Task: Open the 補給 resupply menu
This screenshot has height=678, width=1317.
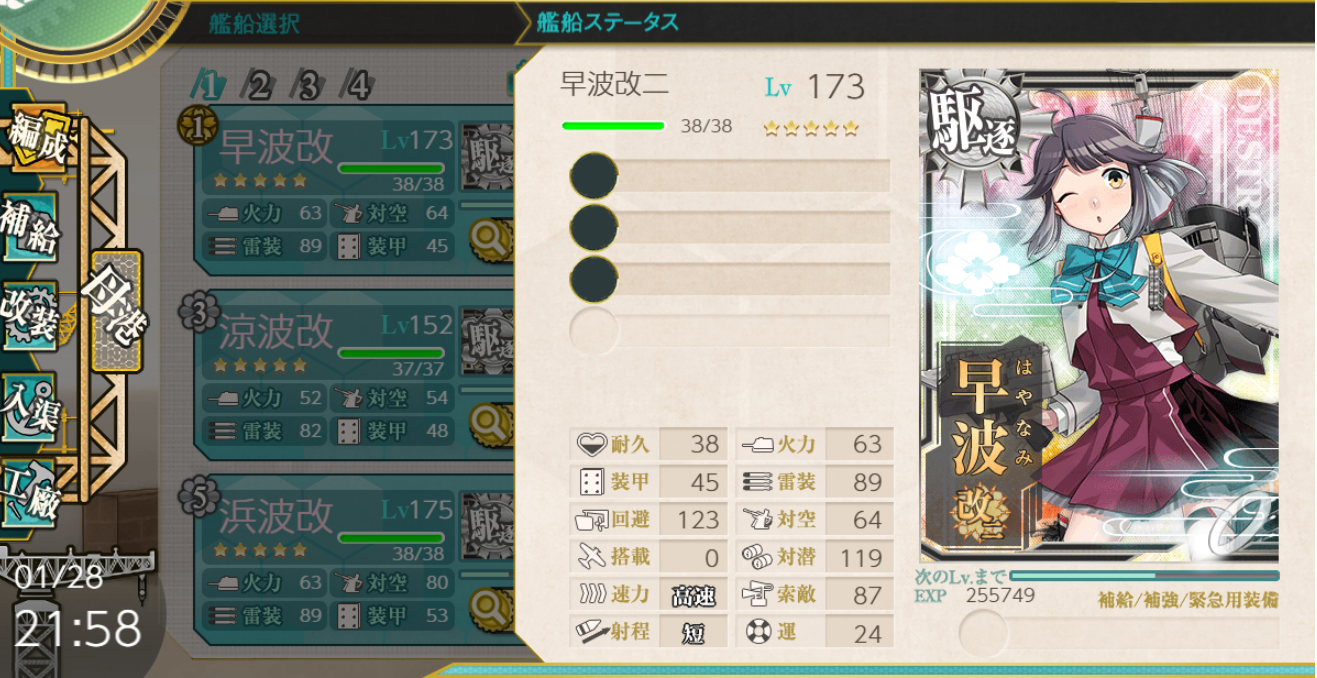Action: (30, 226)
